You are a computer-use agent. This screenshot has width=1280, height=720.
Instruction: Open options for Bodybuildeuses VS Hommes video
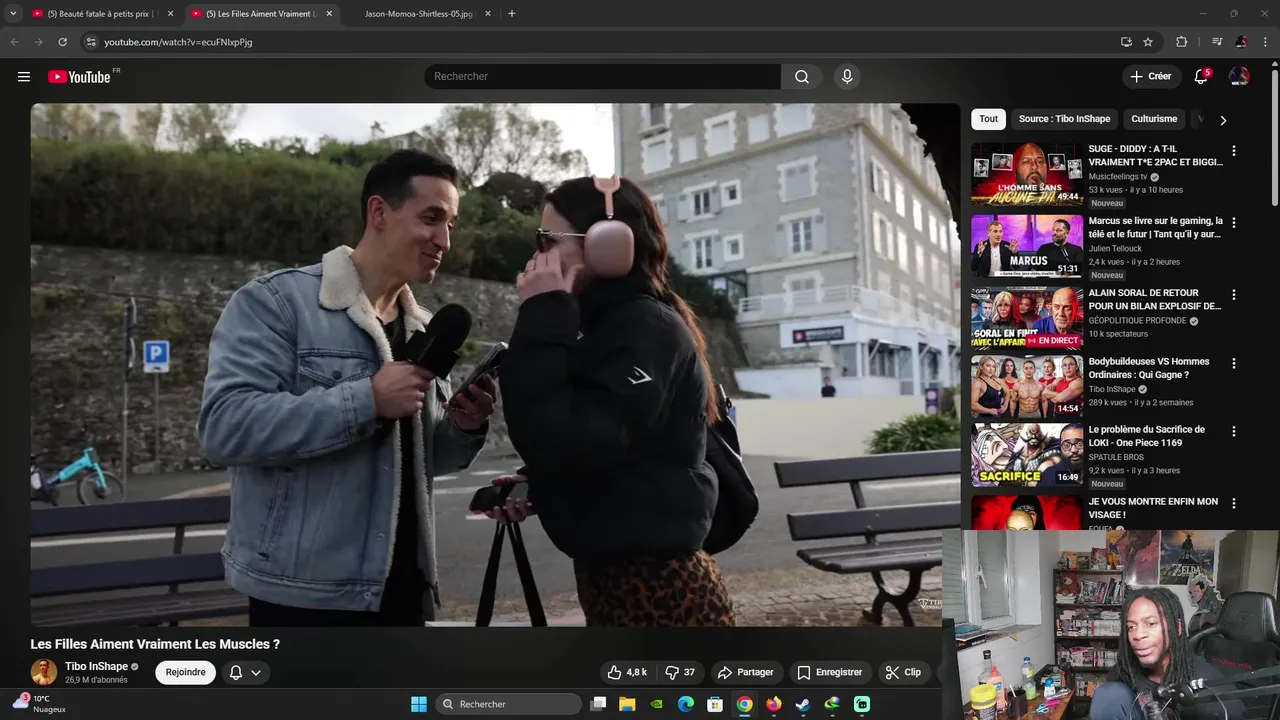point(1233,364)
